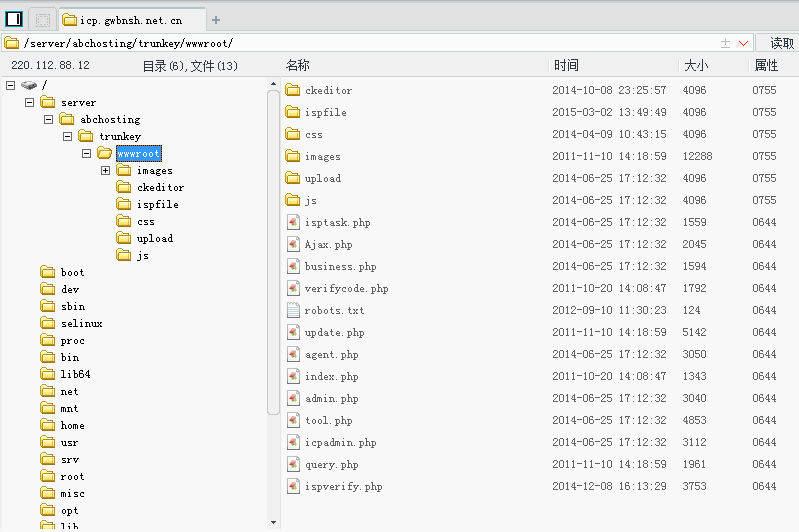Click the Ajax.php file icon
The width and height of the screenshot is (799, 532).
coord(293,244)
